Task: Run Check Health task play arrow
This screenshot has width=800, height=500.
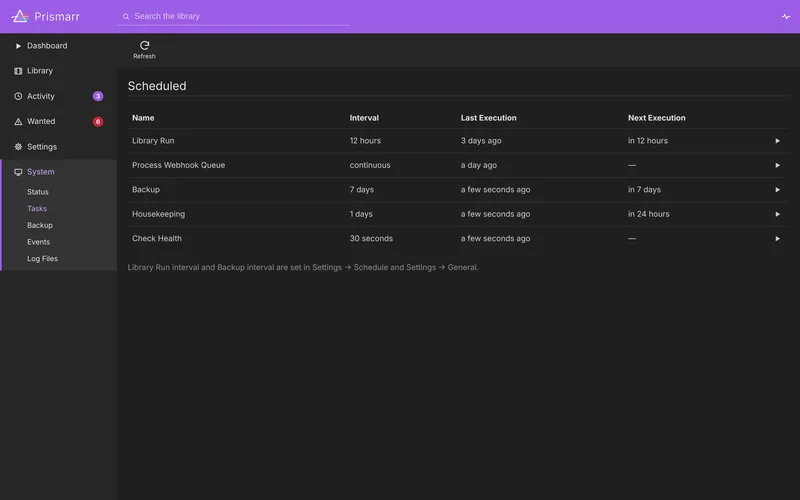Action: [777, 239]
